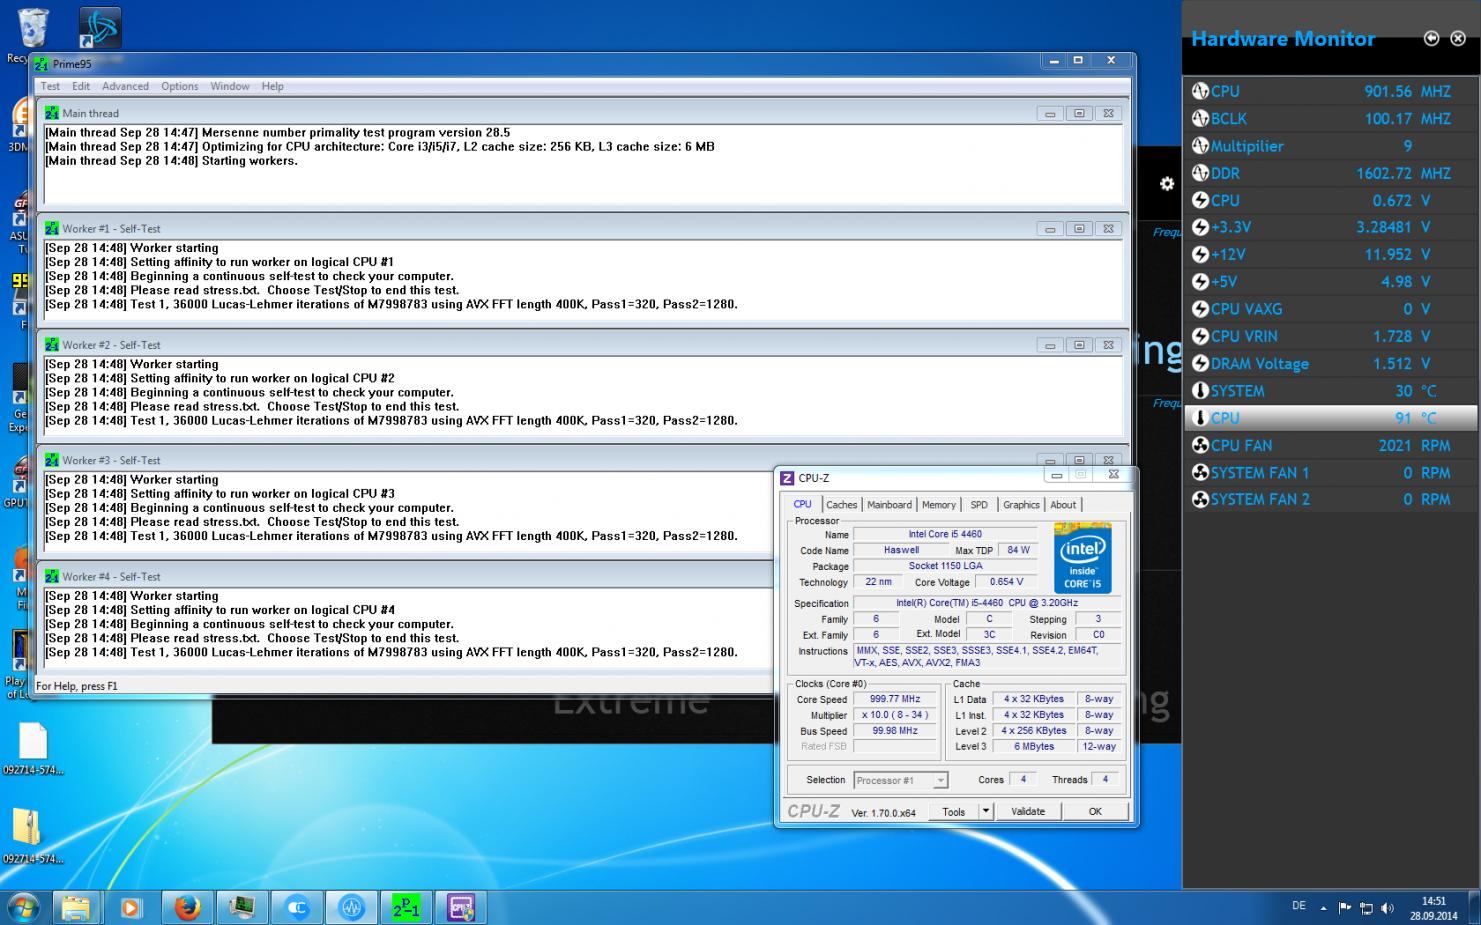Select the 092714-574 text file on desktop

32,749
